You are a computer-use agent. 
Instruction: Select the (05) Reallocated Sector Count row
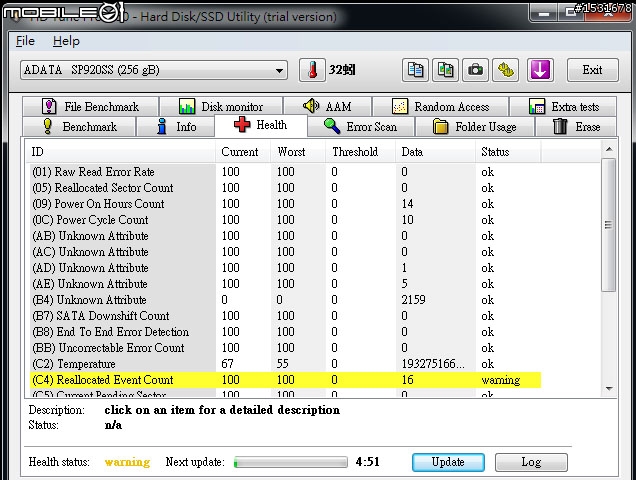point(285,188)
